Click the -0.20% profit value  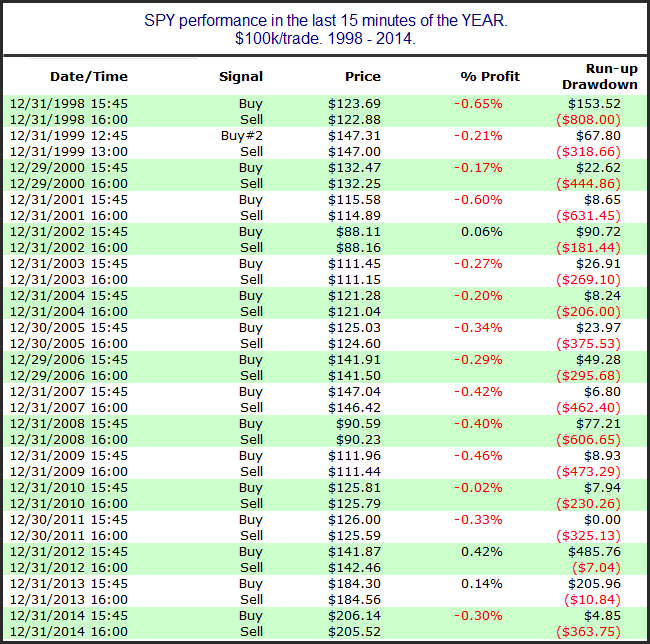pyautogui.click(x=478, y=296)
